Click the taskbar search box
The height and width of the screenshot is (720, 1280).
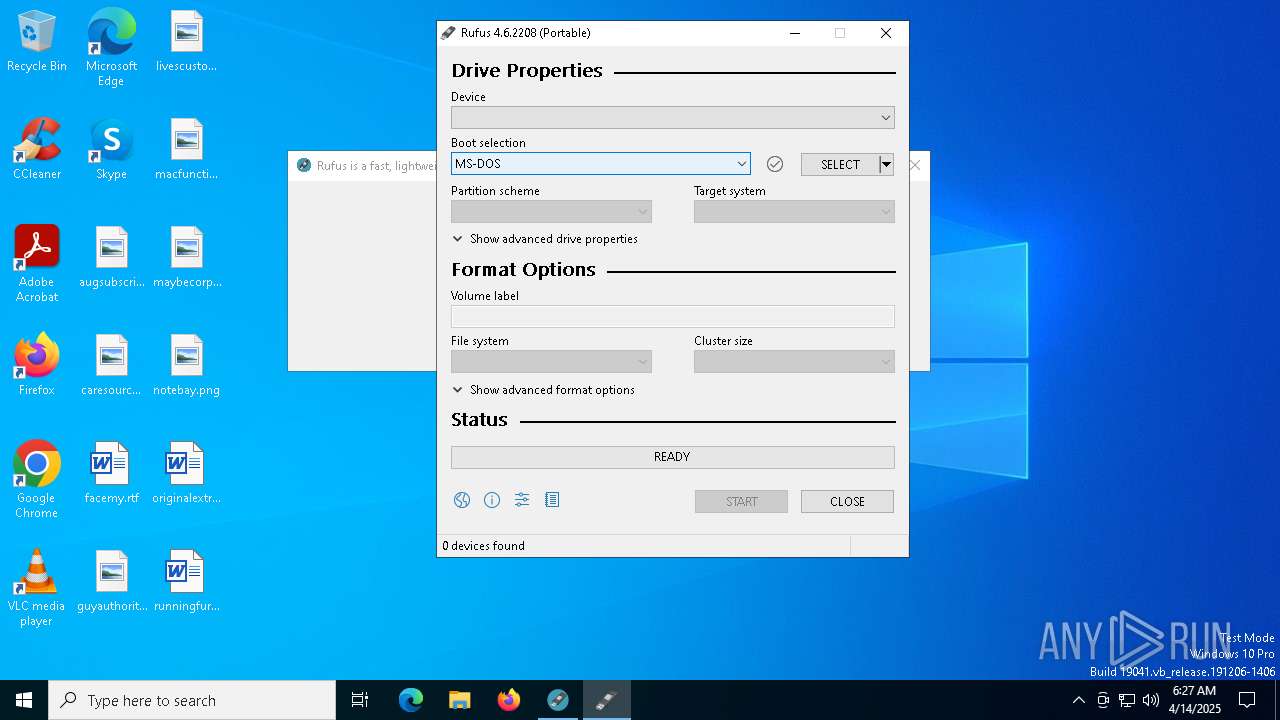[192, 700]
